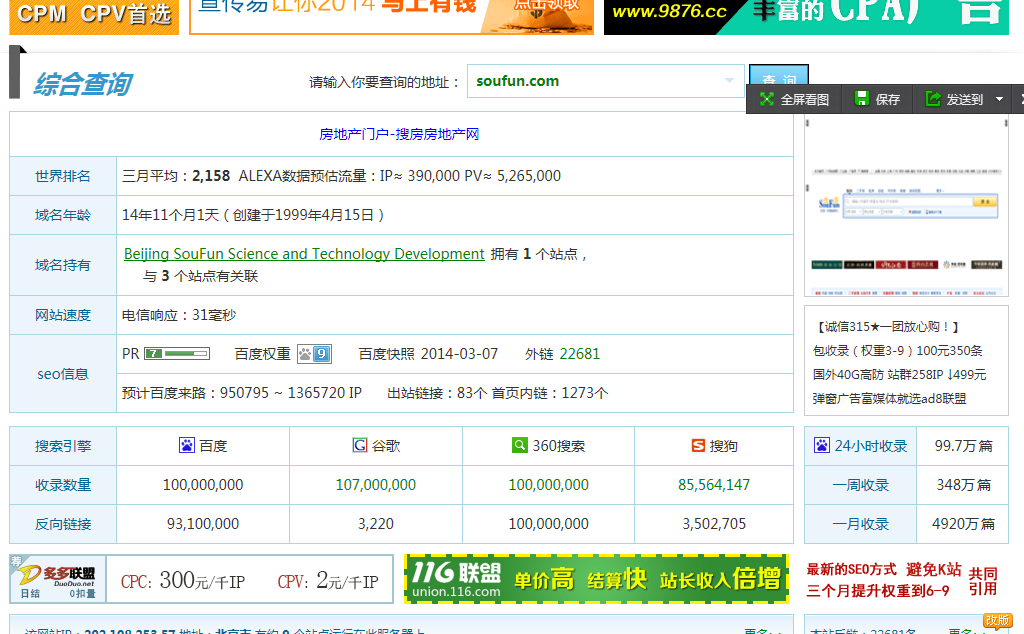This screenshot has height=634, width=1024.
Task: Open the Beijing SouFun Science and Technology link
Action: tap(303, 254)
